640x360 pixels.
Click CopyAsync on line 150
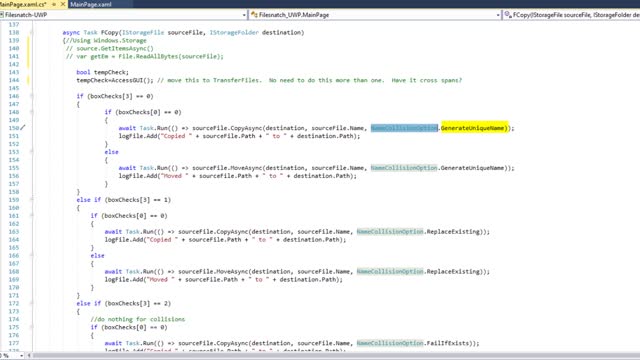(246, 128)
